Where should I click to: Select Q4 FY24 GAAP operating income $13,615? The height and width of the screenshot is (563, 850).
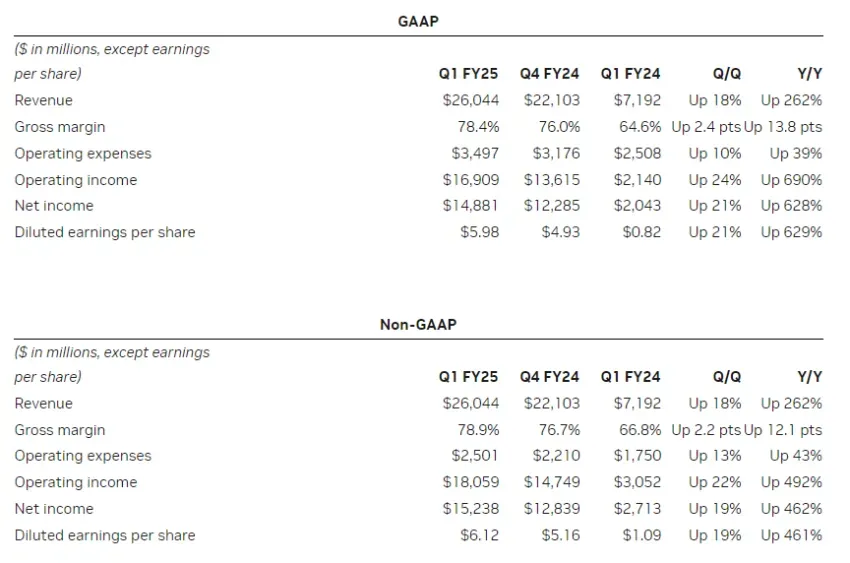click(551, 180)
